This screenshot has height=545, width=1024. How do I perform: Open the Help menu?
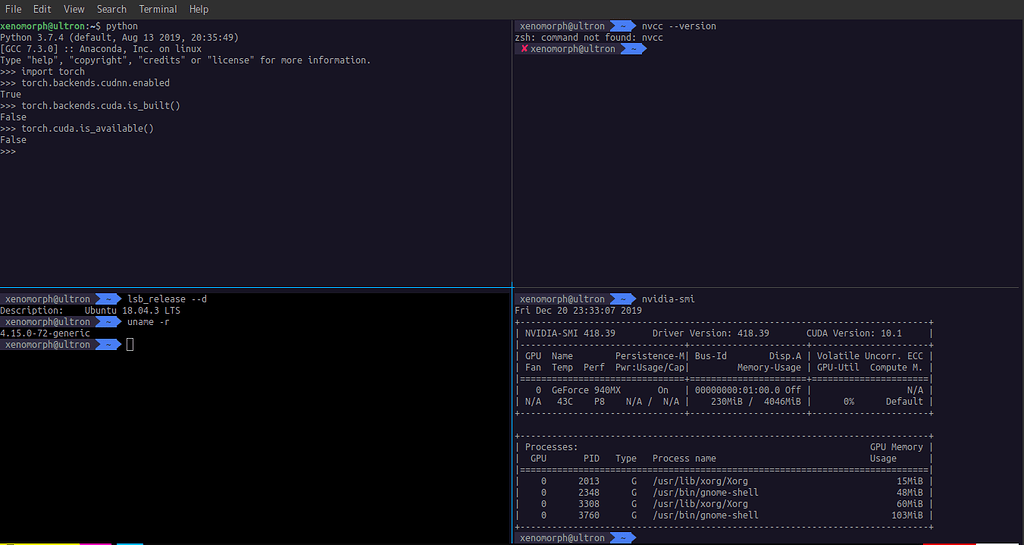[x=199, y=9]
